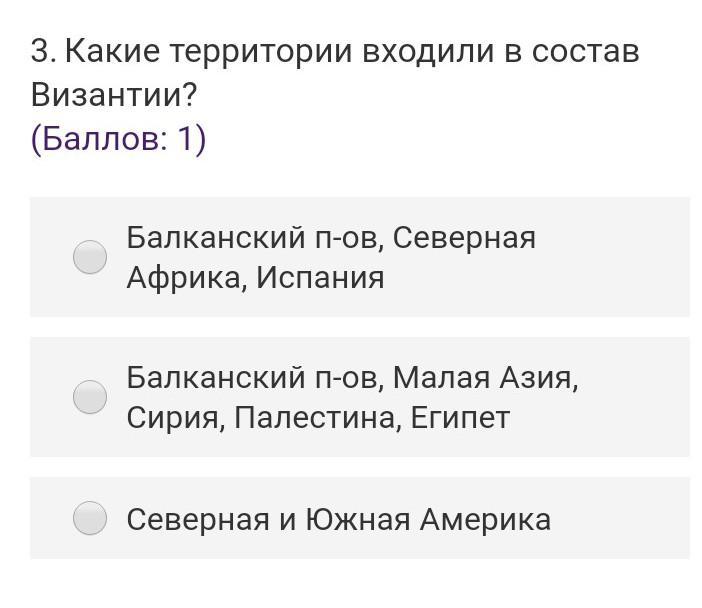This screenshot has width=702, height=608.
Task: Click the answer text 'Северная и Южная Америка'
Action: [338, 519]
